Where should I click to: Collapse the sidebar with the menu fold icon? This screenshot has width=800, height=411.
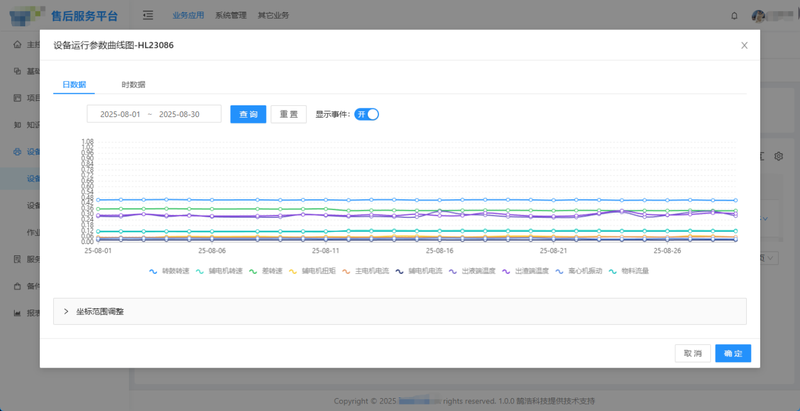[x=148, y=16]
